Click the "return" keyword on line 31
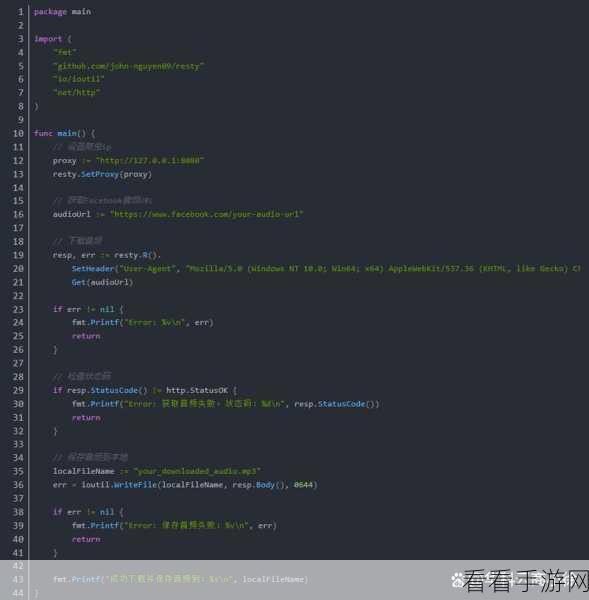589x600 pixels. click(86, 418)
